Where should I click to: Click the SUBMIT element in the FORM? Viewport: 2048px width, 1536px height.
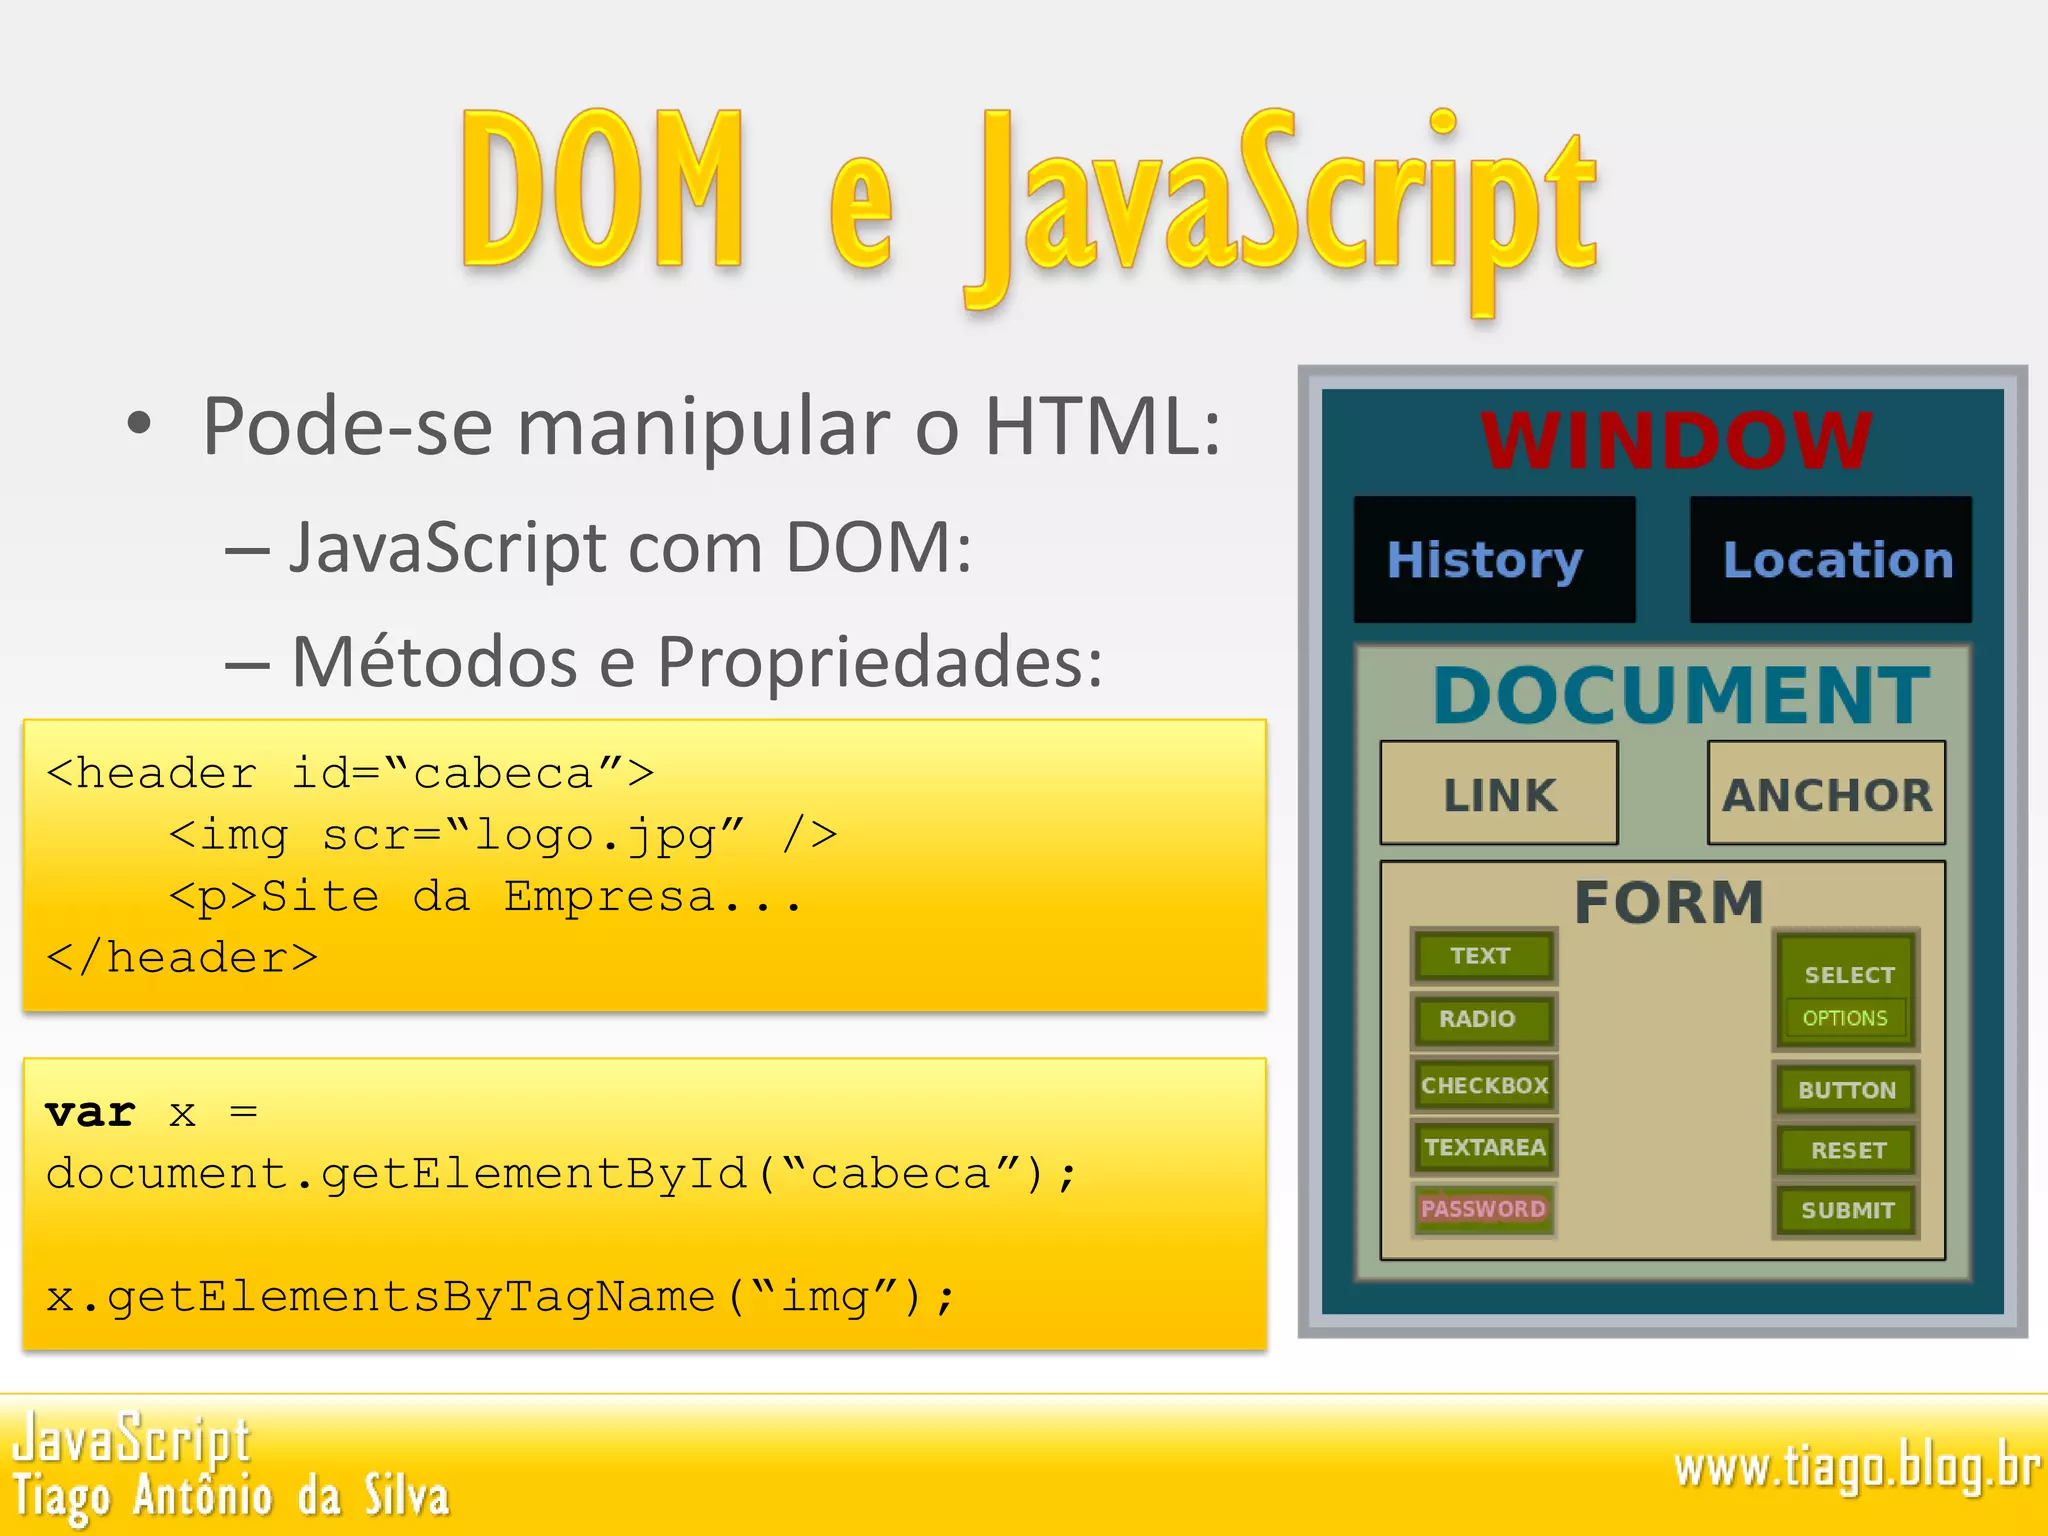(1846, 1210)
